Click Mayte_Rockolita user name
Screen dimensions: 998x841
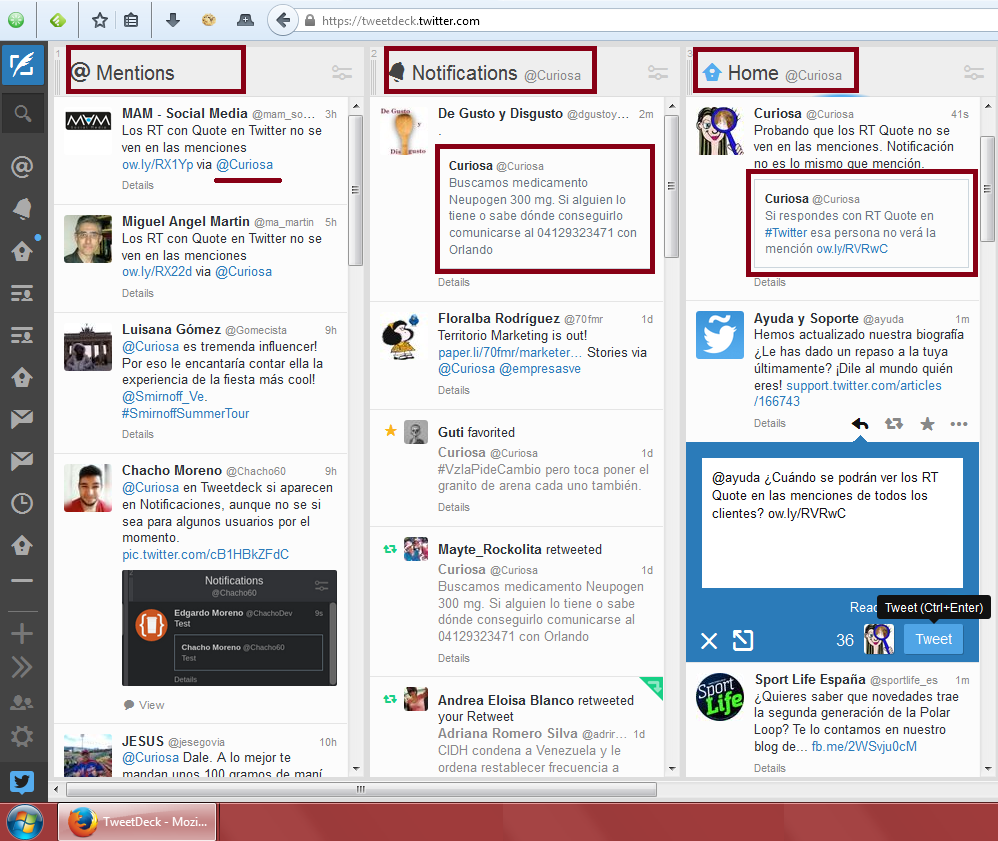pos(489,549)
